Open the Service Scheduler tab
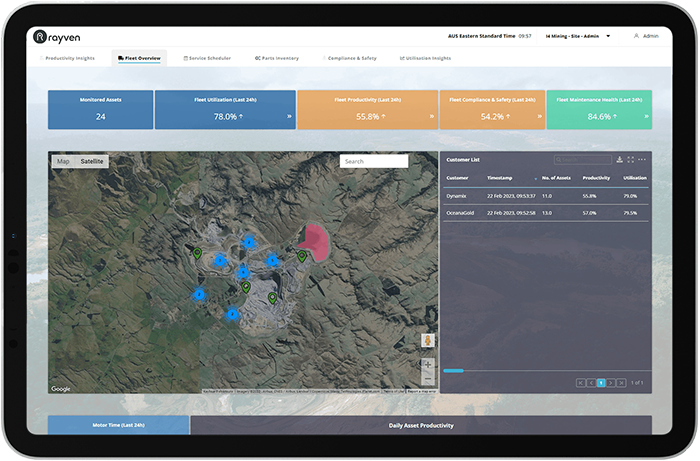 point(207,58)
